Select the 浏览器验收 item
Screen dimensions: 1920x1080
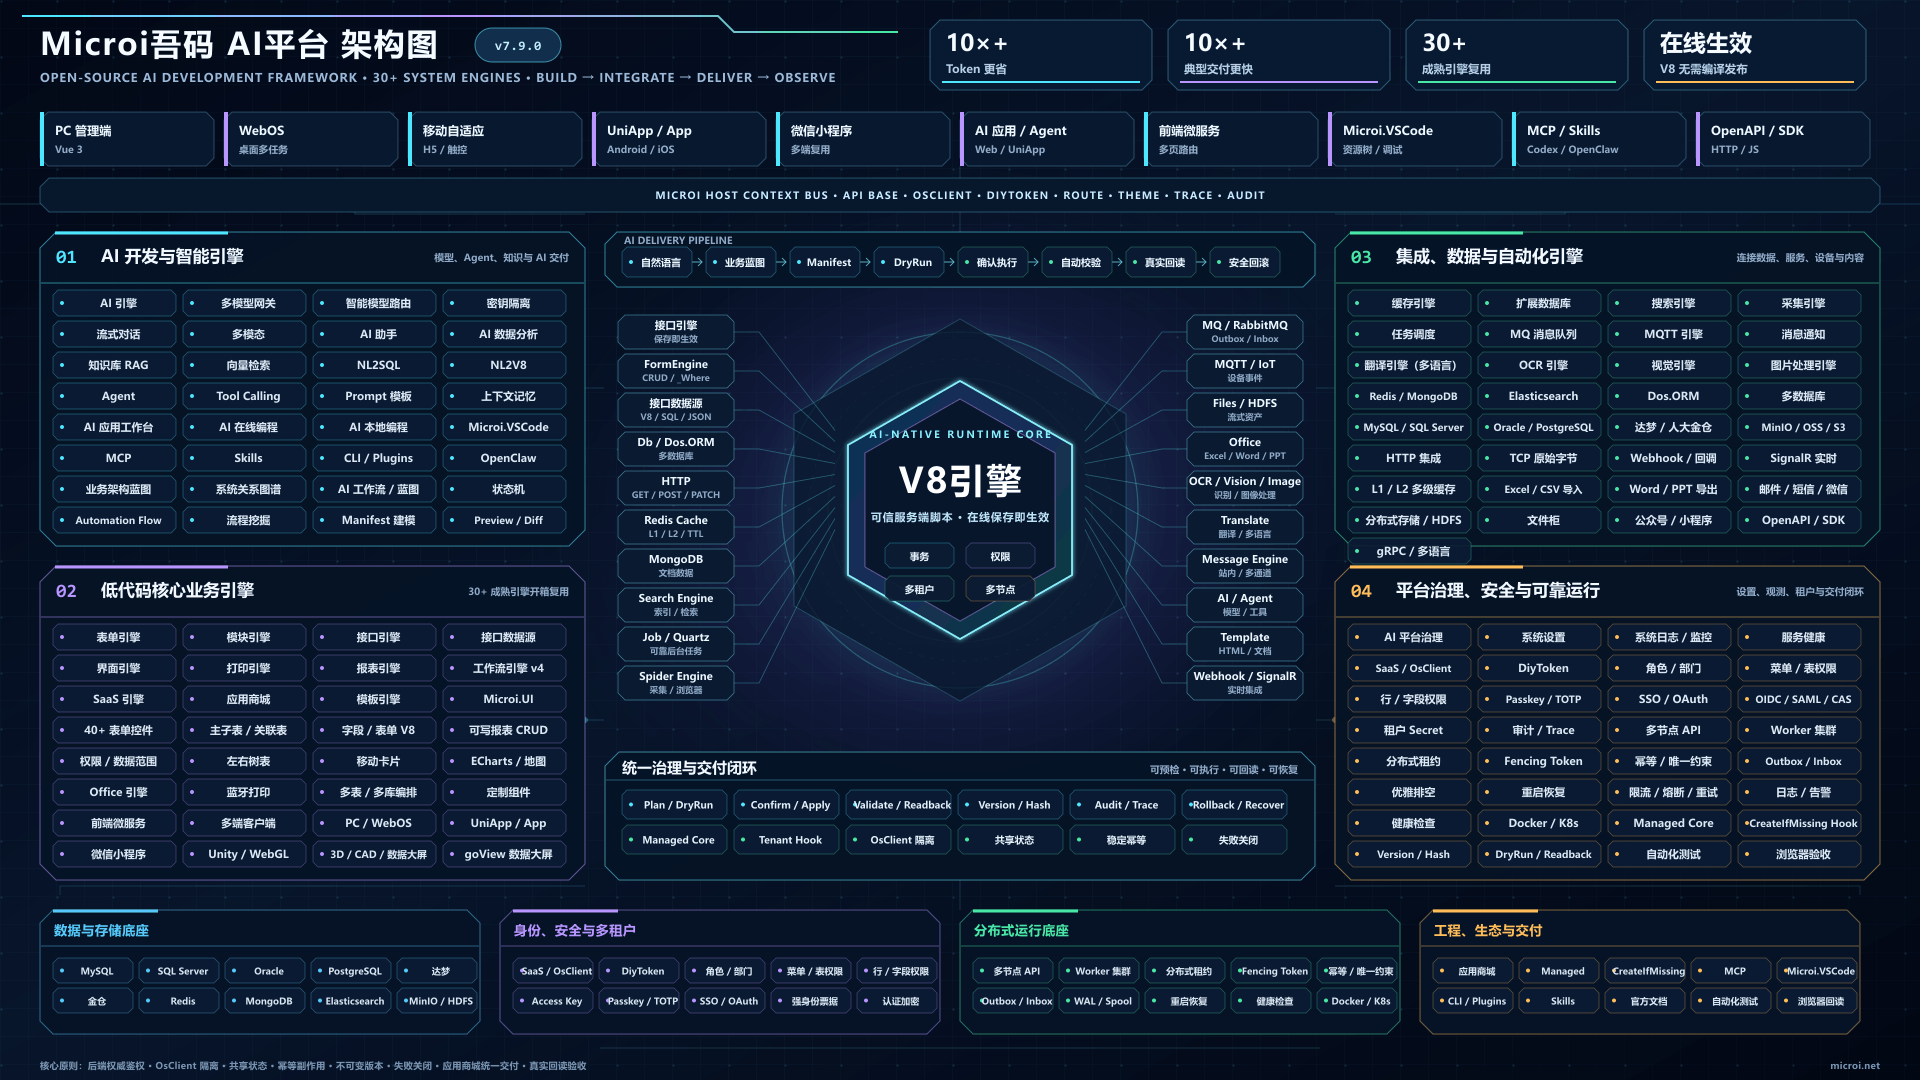pyautogui.click(x=1799, y=855)
